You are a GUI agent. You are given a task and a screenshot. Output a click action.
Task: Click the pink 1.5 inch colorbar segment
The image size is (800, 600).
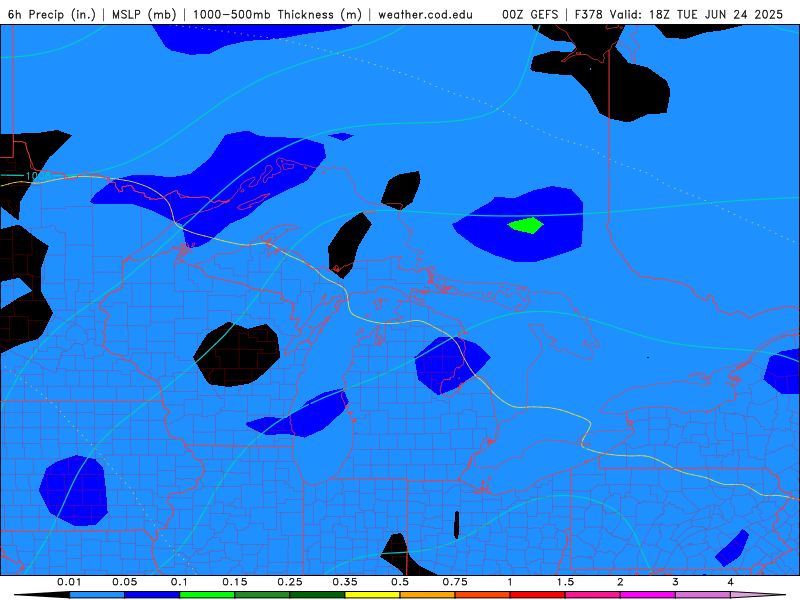(x=593, y=595)
